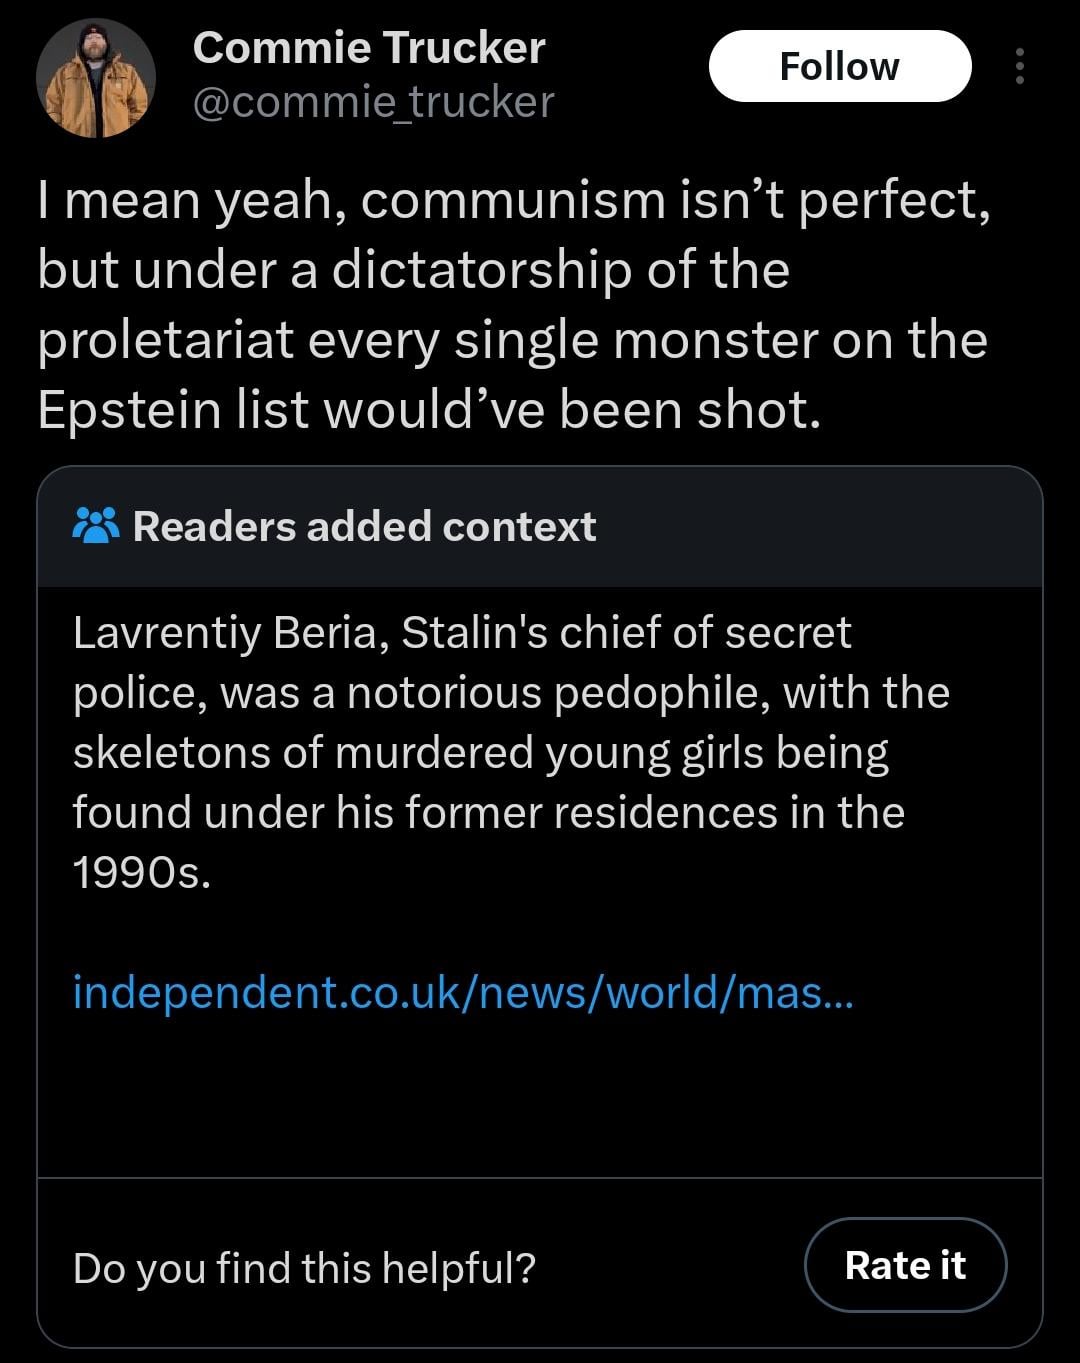The height and width of the screenshot is (1363, 1080).
Task: Click '1990s.' at the note's end
Action: pos(141,873)
